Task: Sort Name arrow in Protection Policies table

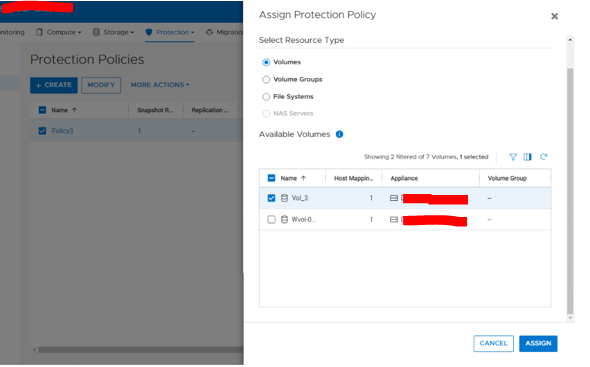Action: click(x=74, y=110)
